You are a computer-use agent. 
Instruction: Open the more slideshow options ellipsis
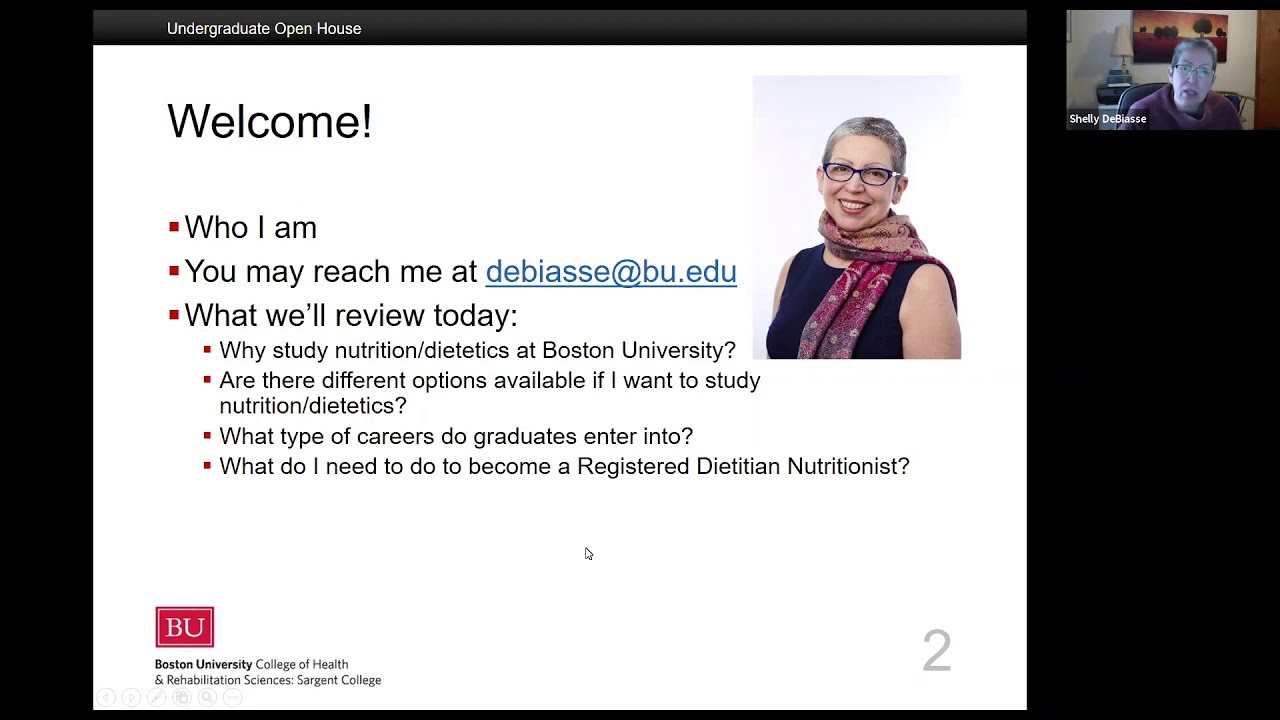tap(232, 698)
